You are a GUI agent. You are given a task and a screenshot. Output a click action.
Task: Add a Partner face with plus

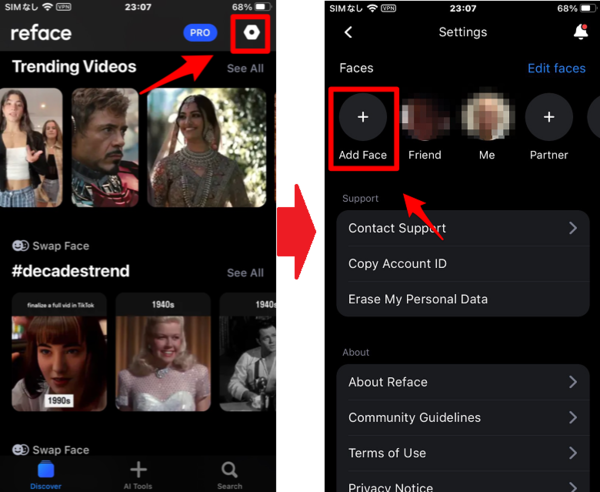point(549,117)
